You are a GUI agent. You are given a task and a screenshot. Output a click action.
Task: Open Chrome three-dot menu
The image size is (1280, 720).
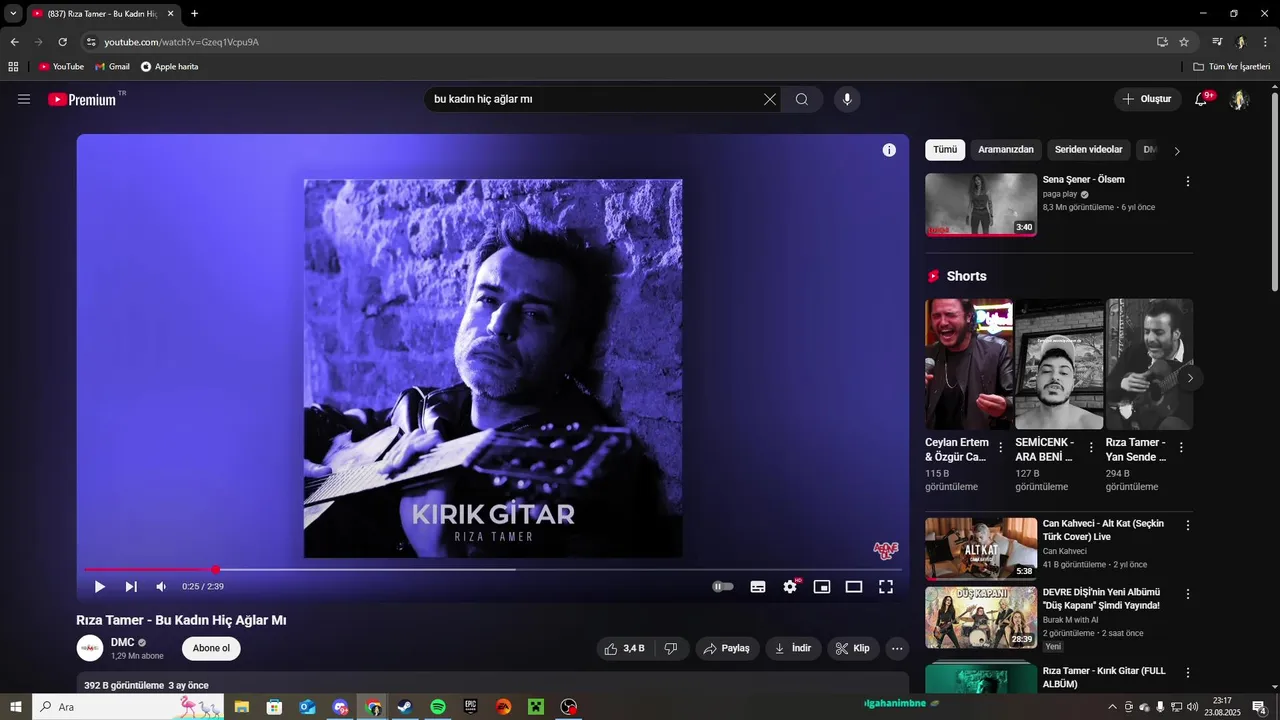1266,42
